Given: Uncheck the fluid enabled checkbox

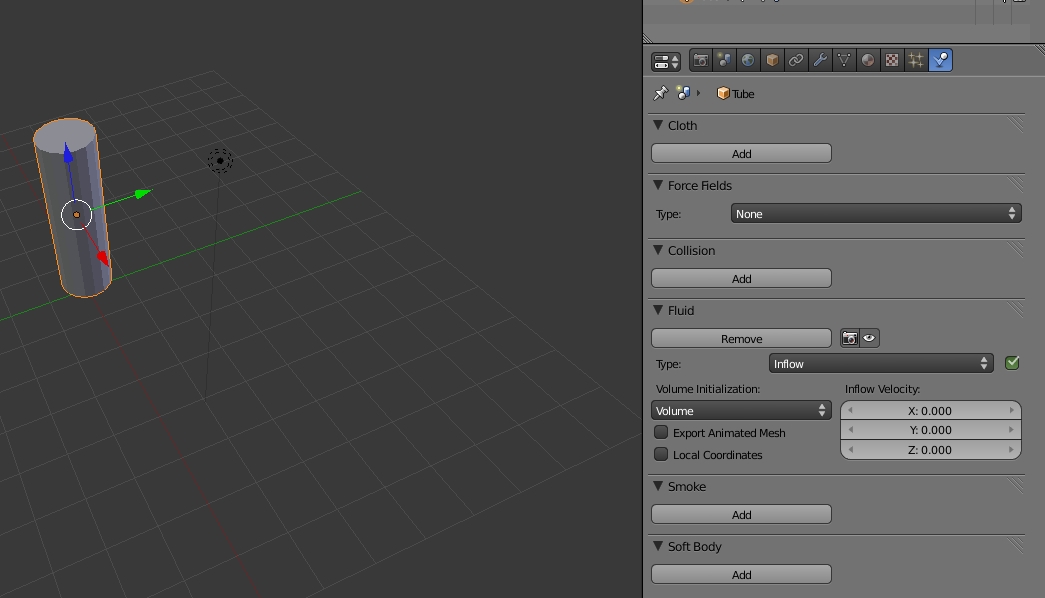Looking at the screenshot, I should point(1012,363).
